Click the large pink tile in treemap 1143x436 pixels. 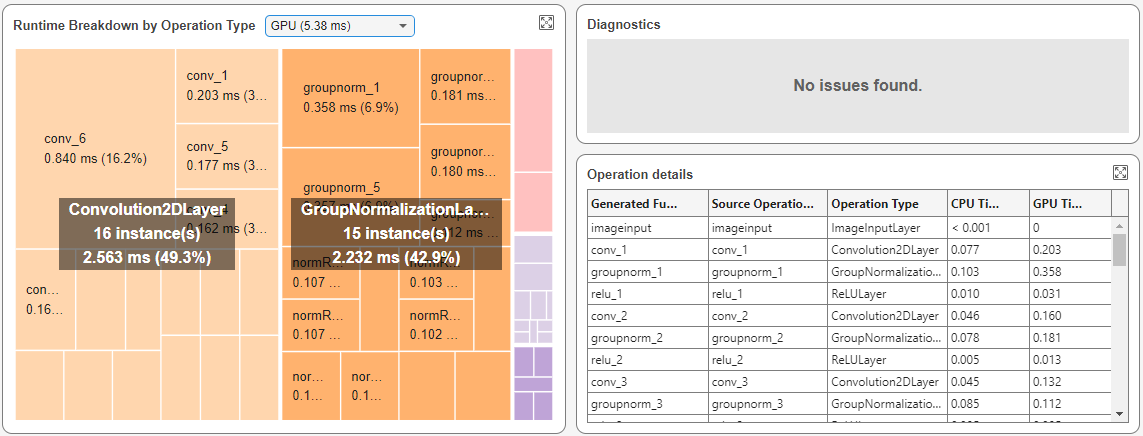coord(532,110)
